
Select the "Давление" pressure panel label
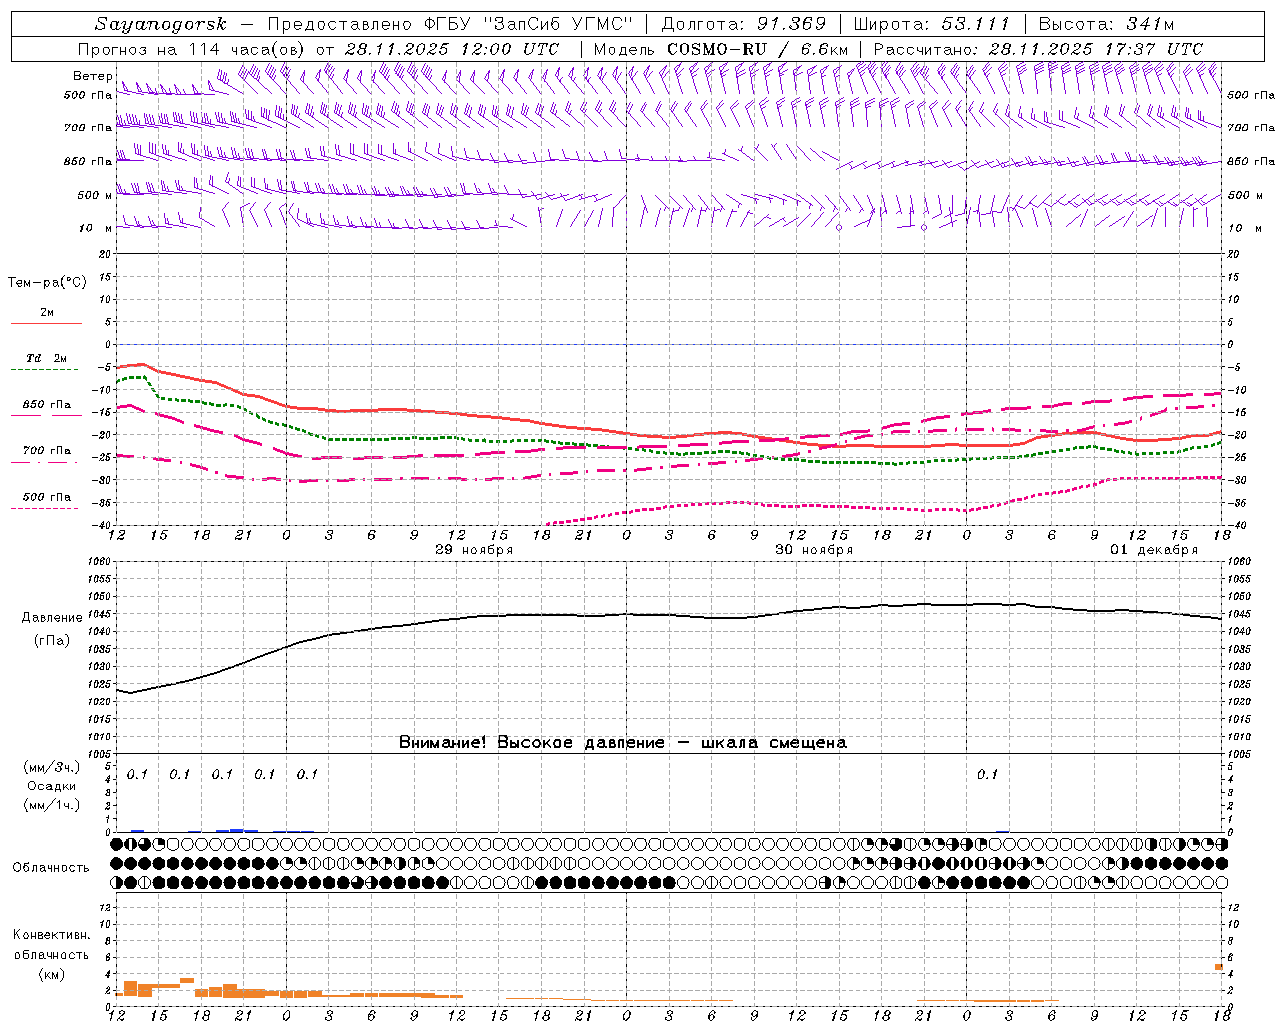[52, 618]
